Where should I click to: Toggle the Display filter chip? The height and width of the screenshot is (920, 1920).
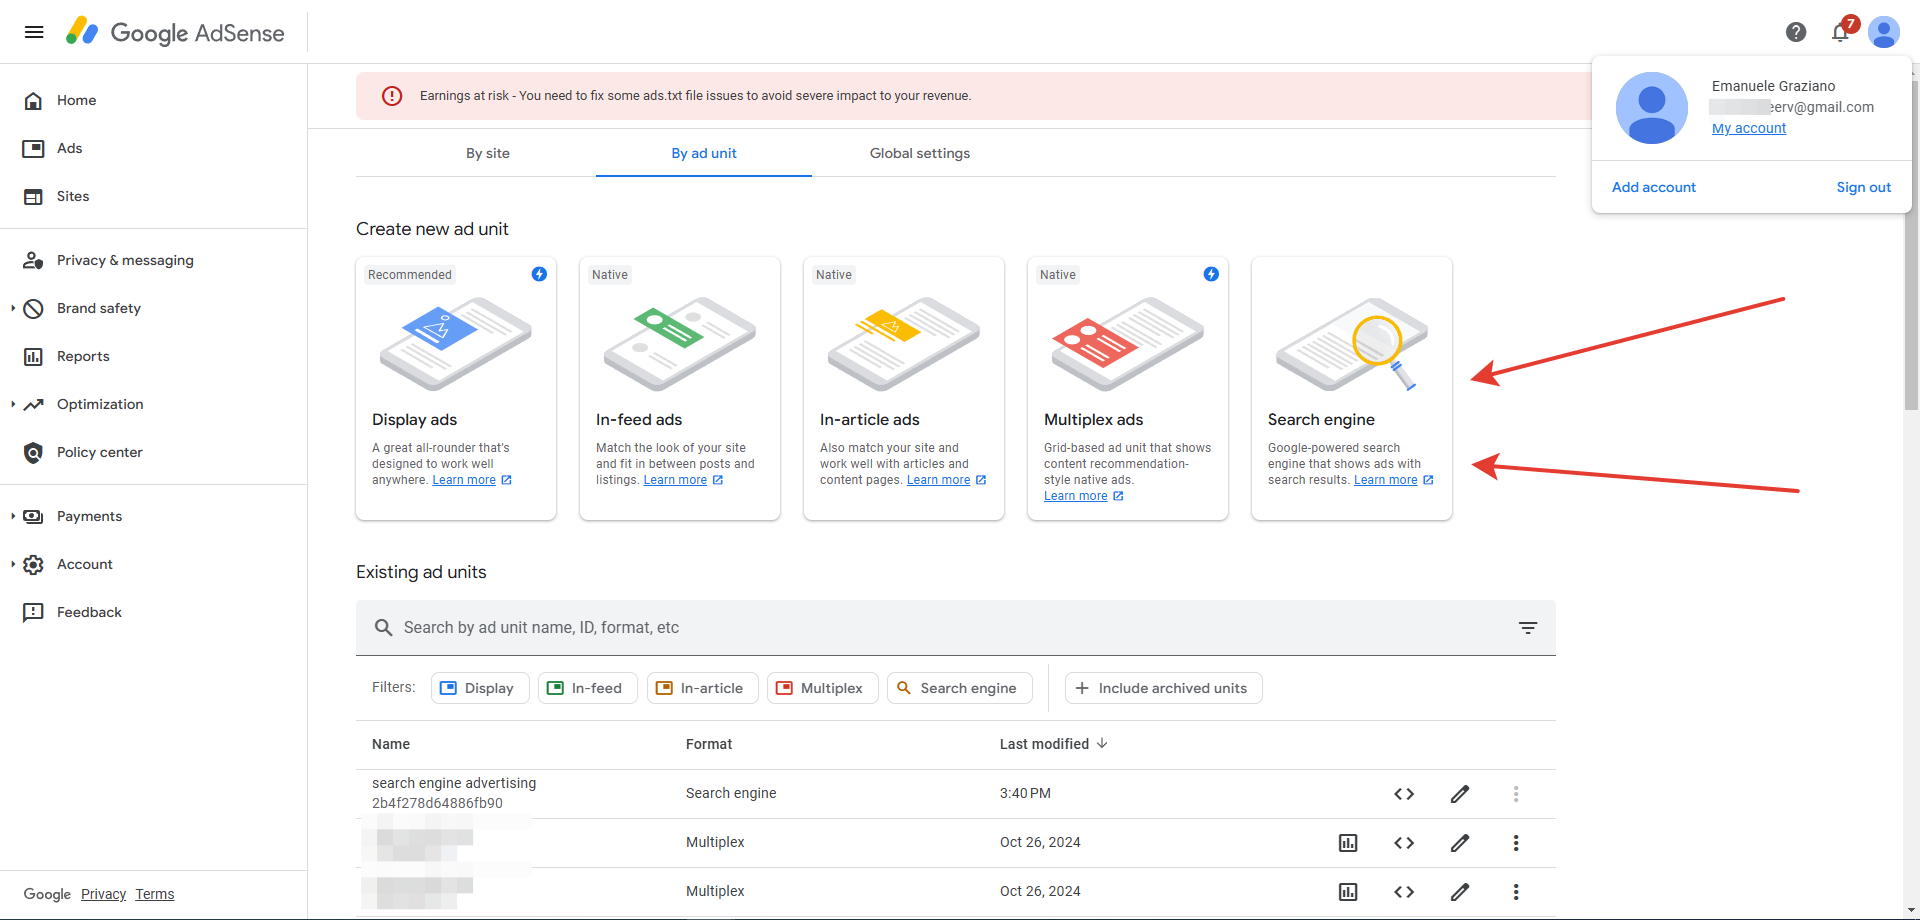click(x=480, y=688)
